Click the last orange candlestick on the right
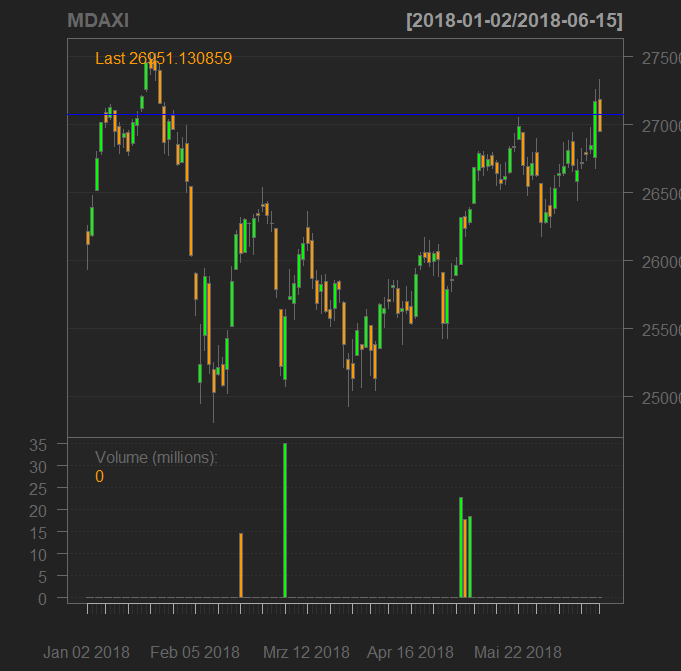This screenshot has height=671, width=681. pos(600,115)
